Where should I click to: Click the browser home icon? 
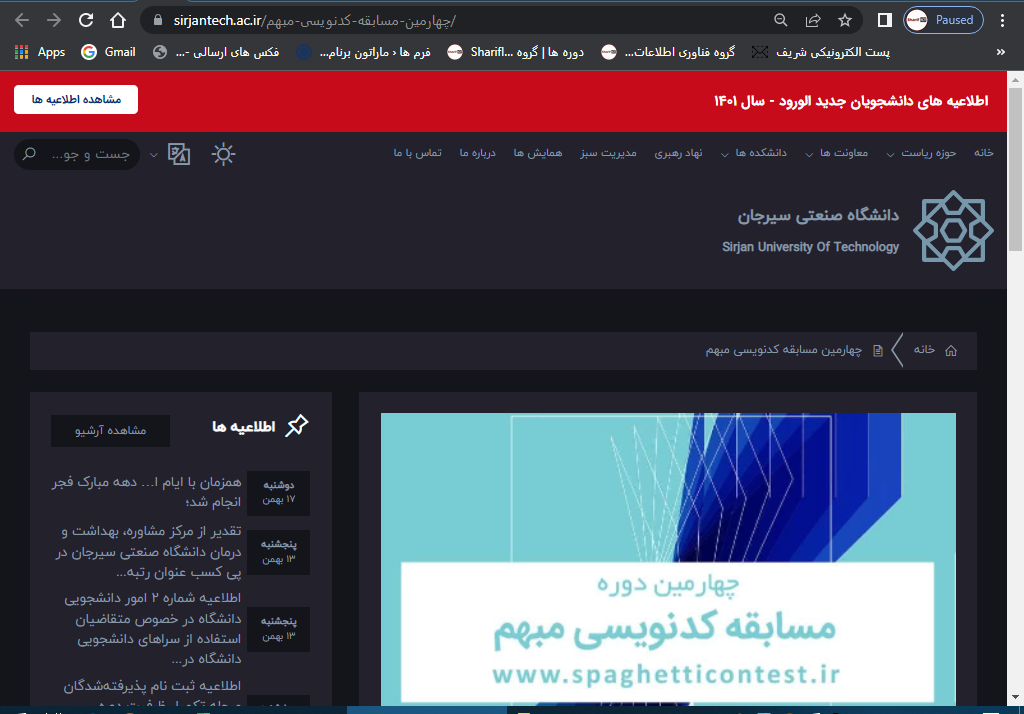tap(118, 20)
